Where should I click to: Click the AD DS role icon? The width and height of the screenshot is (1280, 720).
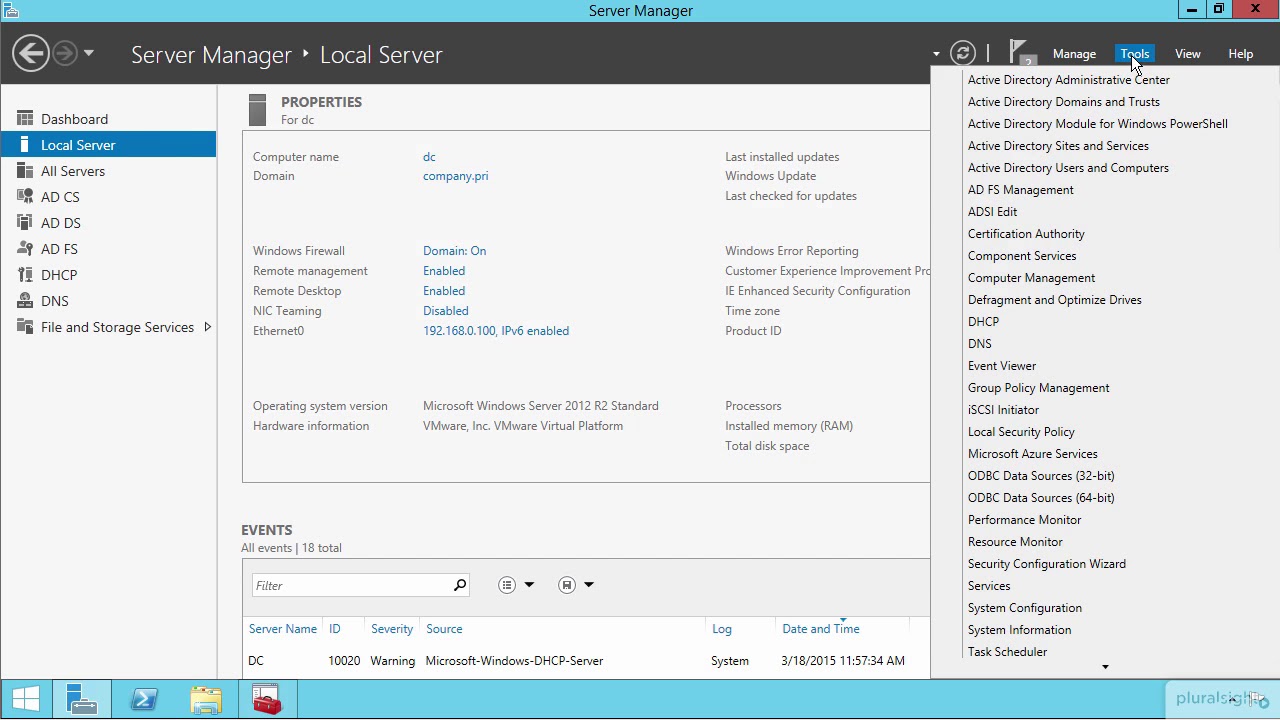(25, 223)
